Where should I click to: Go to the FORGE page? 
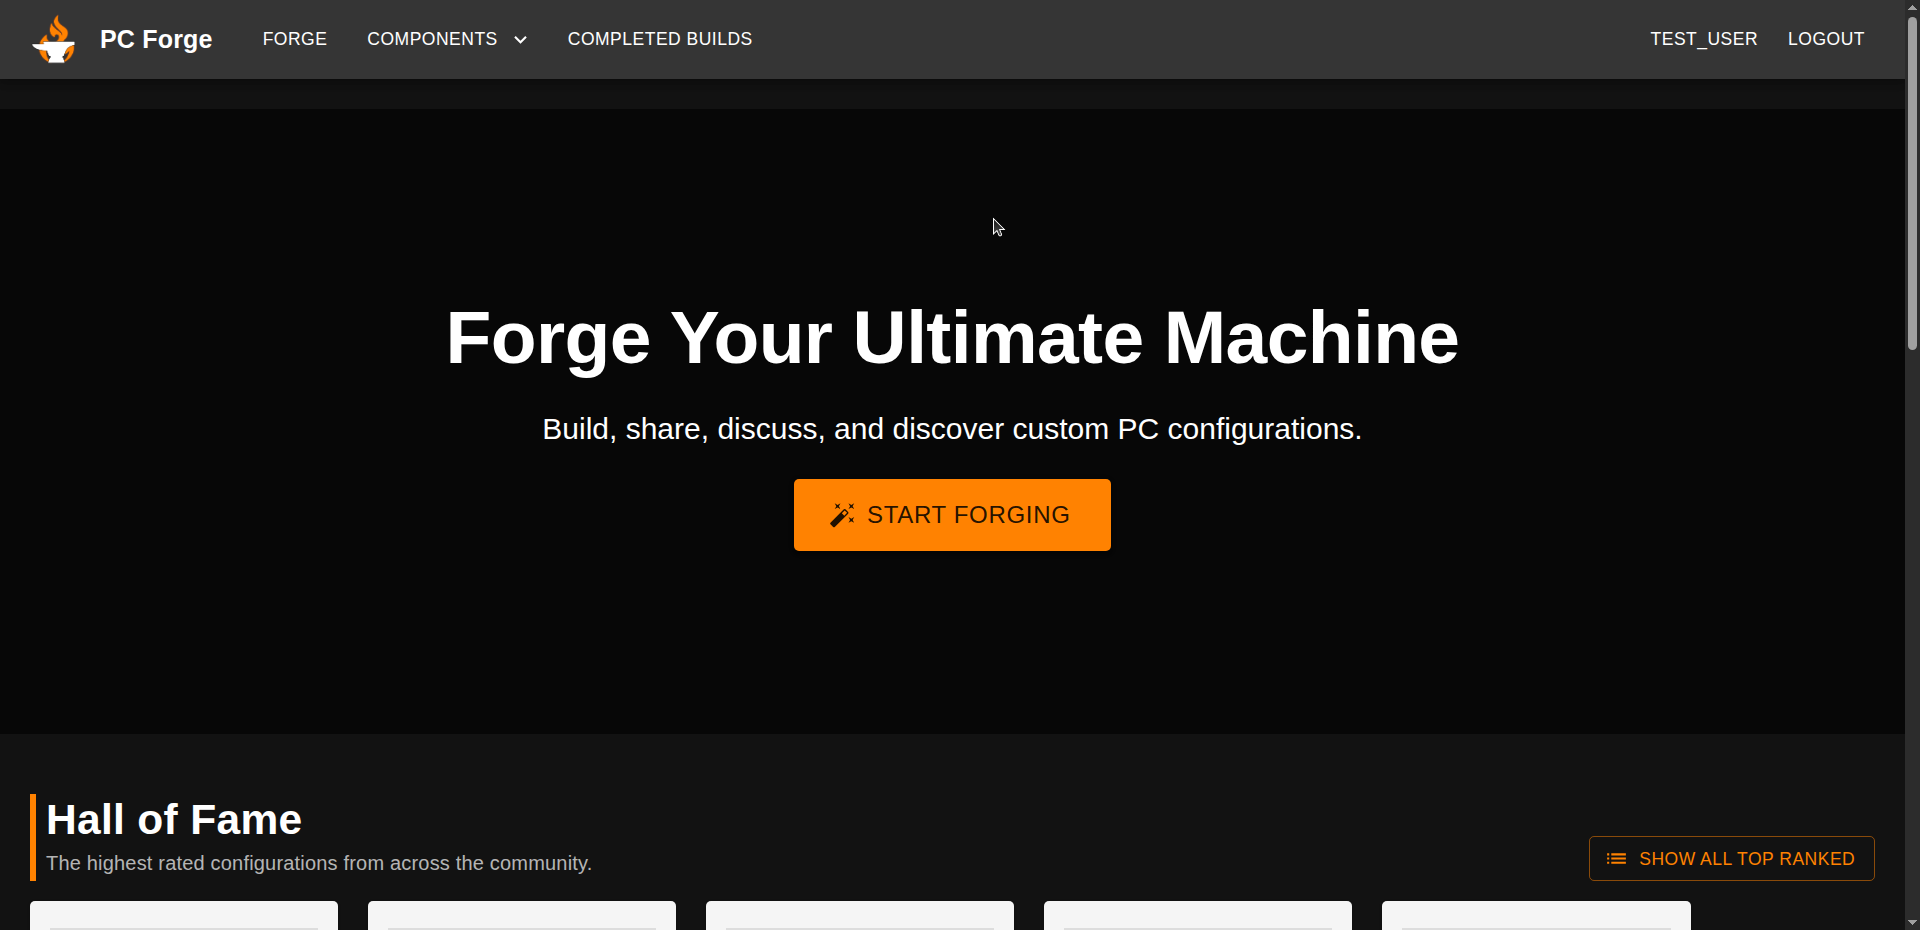click(x=294, y=39)
